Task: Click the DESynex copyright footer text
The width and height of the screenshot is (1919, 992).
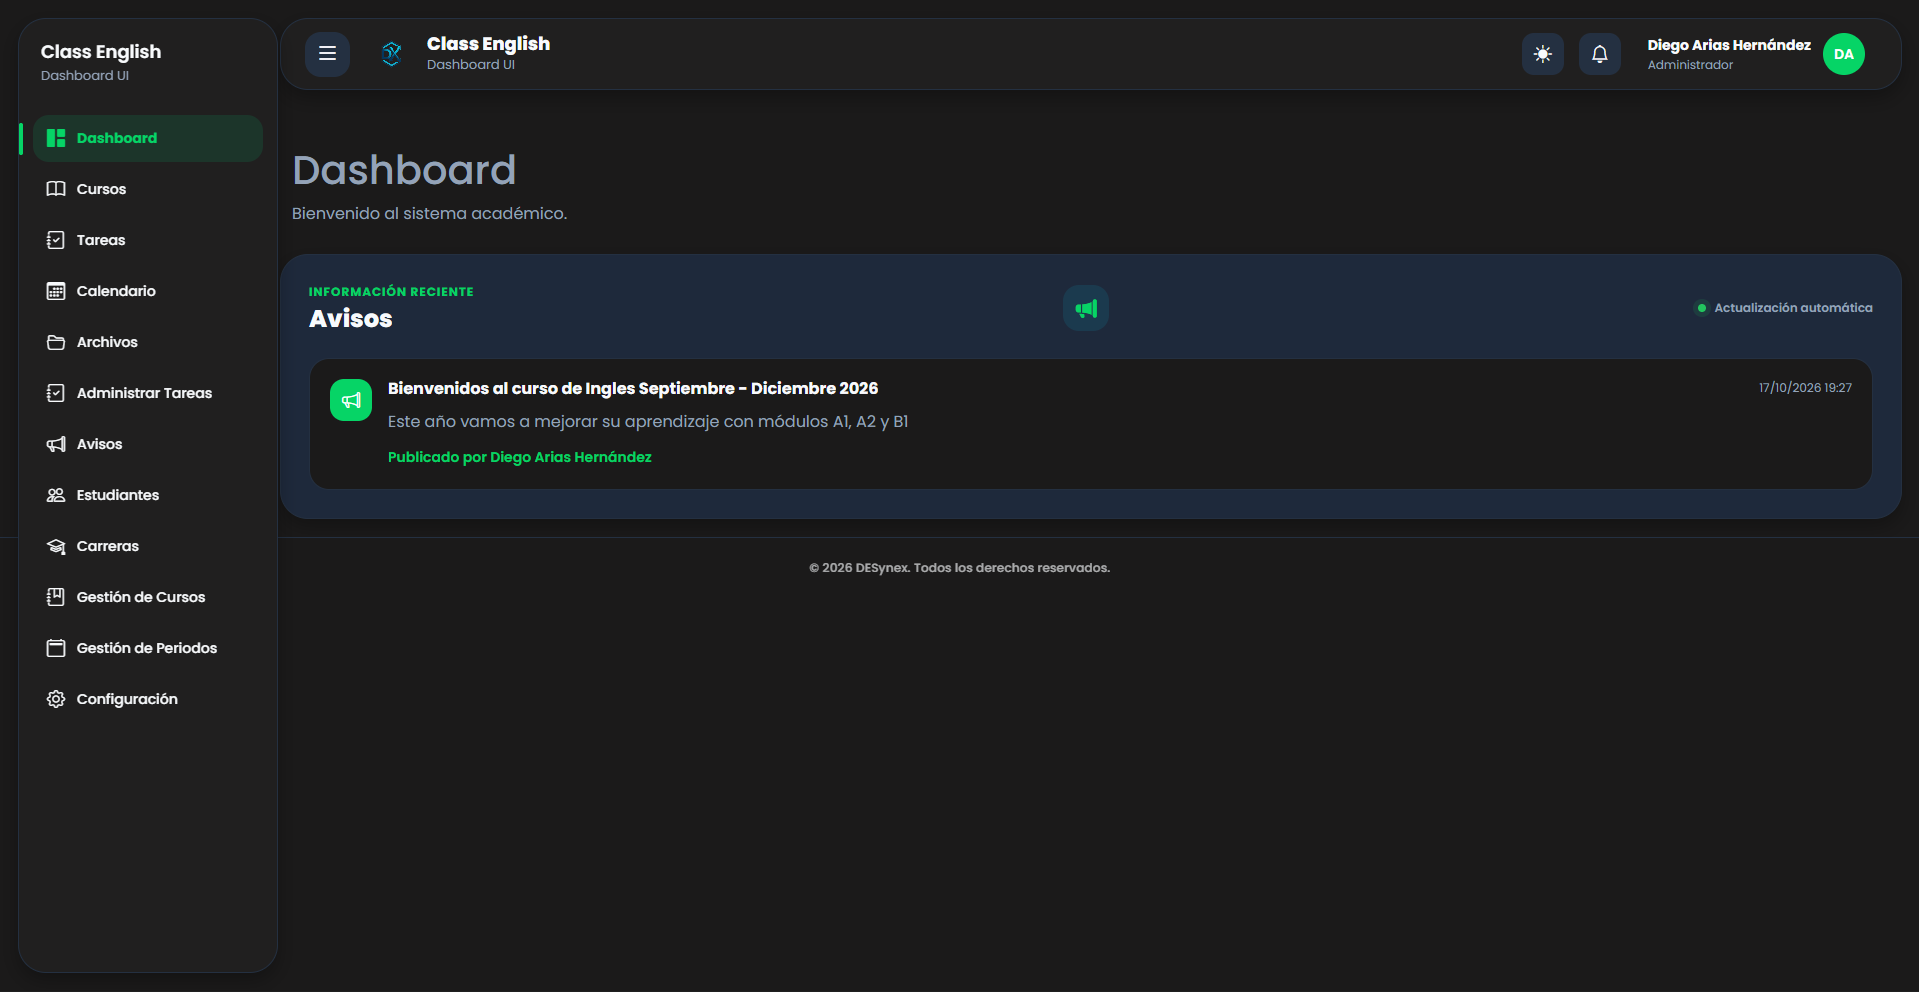Action: pos(960,568)
